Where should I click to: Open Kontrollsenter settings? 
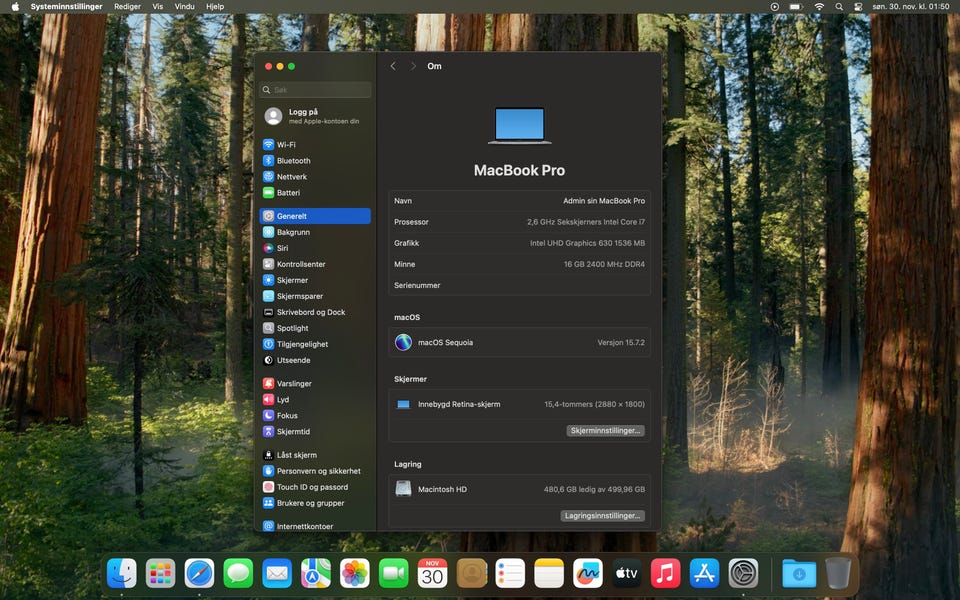click(x=300, y=264)
